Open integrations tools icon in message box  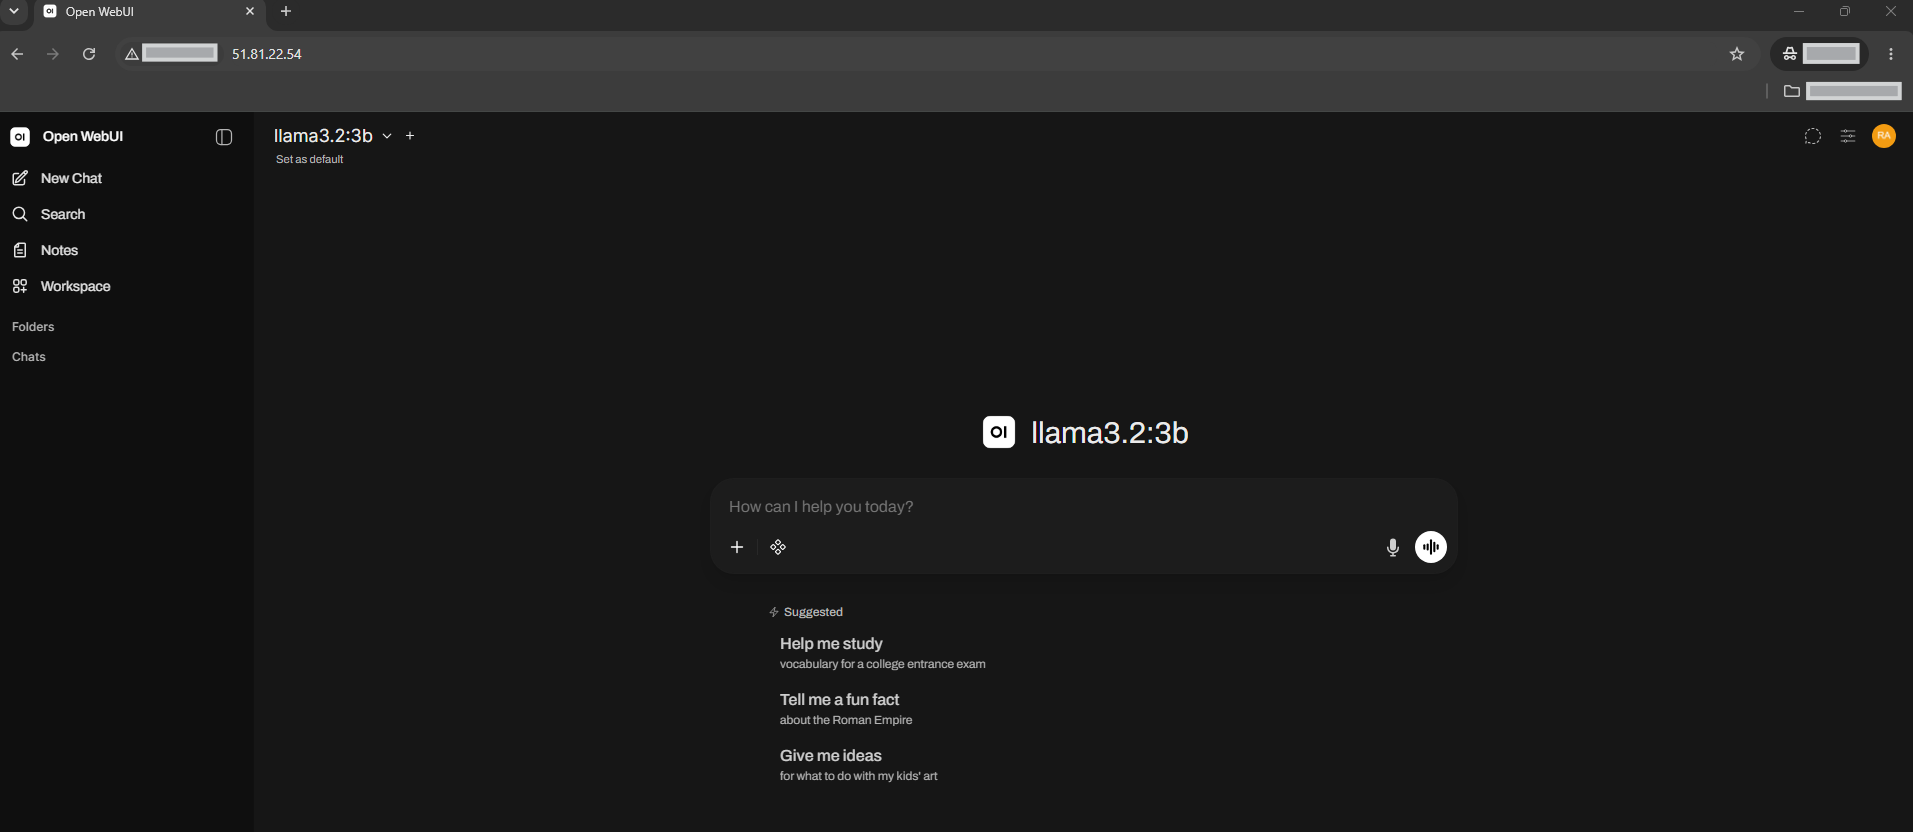pos(778,547)
